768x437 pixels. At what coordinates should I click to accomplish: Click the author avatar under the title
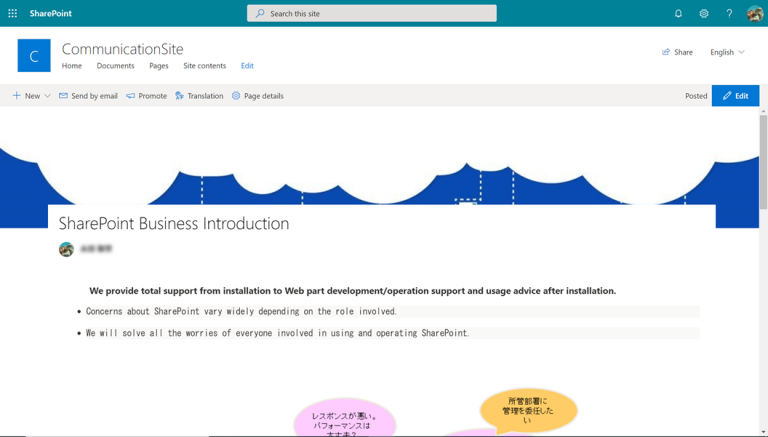(x=67, y=249)
